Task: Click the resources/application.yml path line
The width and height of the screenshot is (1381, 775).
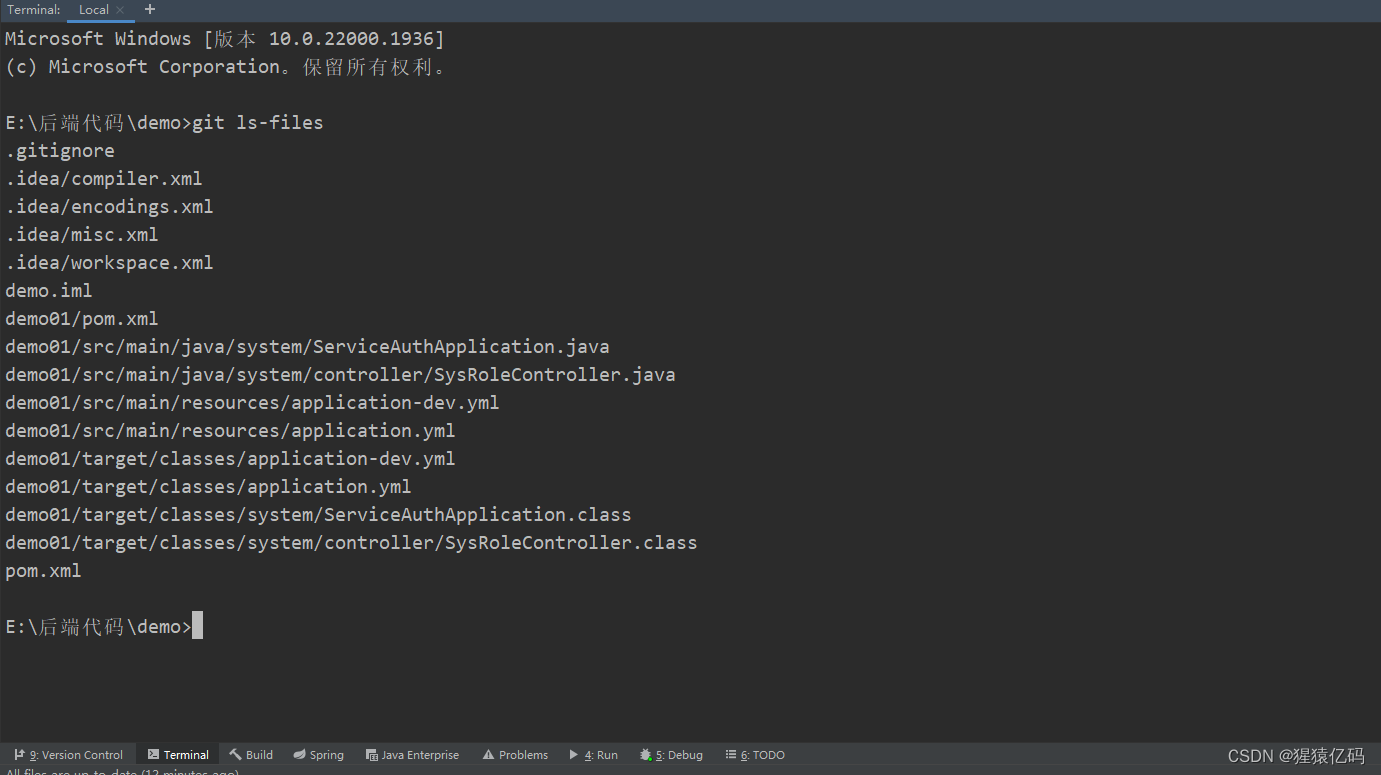Action: coord(230,431)
